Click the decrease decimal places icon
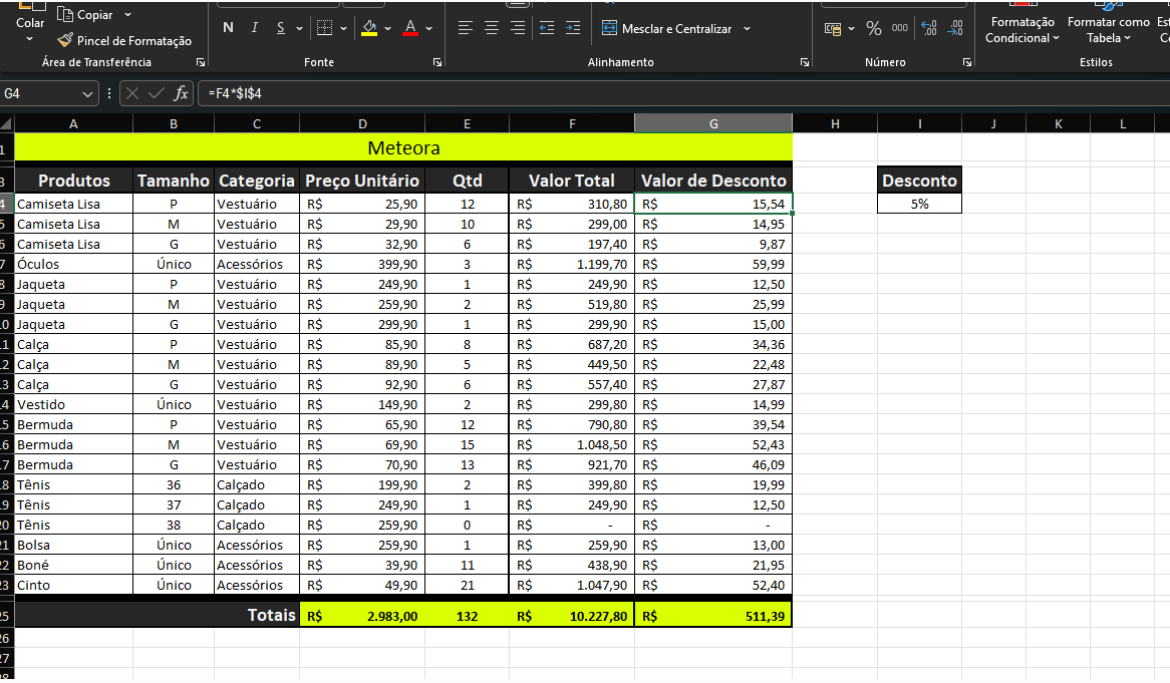 pyautogui.click(x=955, y=29)
